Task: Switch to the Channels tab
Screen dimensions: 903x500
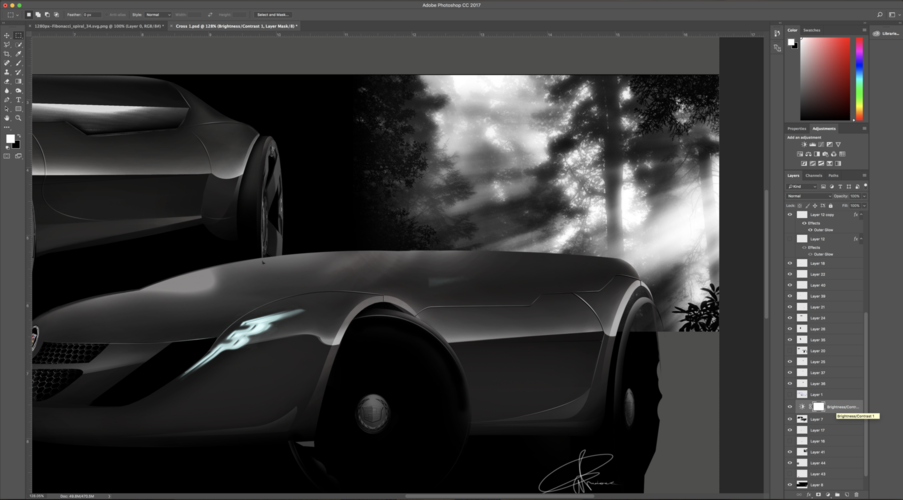Action: (814, 175)
